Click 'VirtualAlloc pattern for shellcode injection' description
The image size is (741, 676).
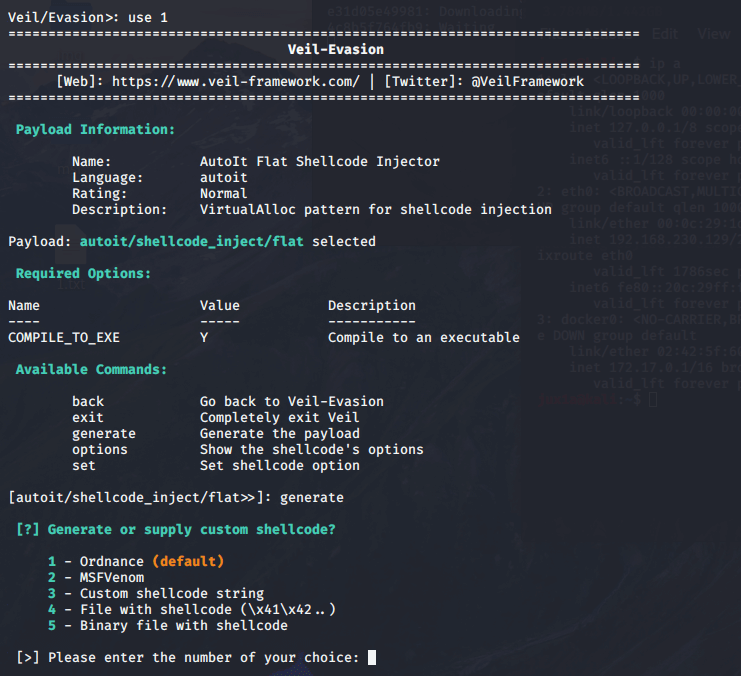376,210
